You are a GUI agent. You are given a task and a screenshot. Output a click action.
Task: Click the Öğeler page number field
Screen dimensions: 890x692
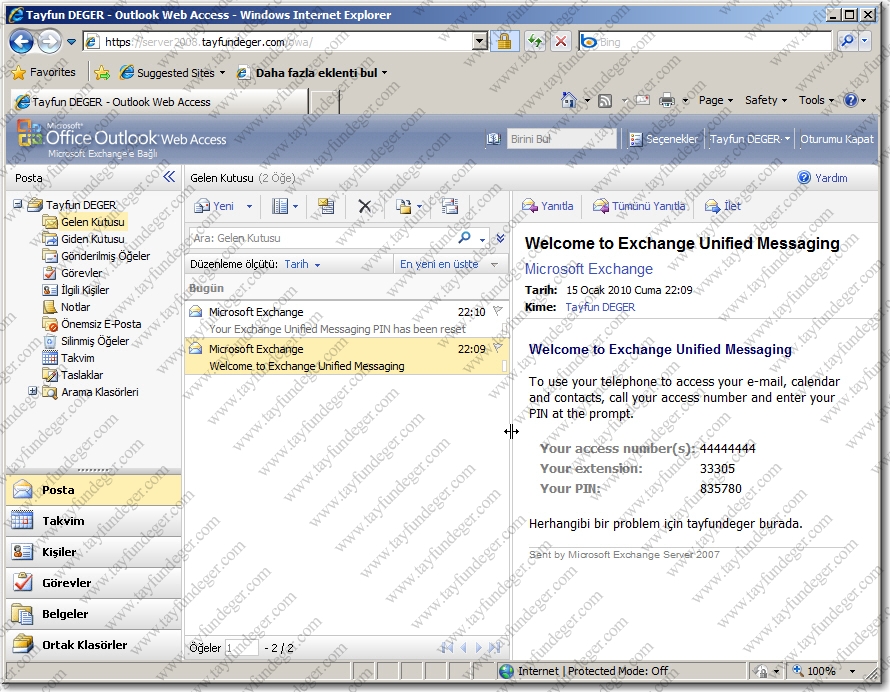[x=242, y=648]
